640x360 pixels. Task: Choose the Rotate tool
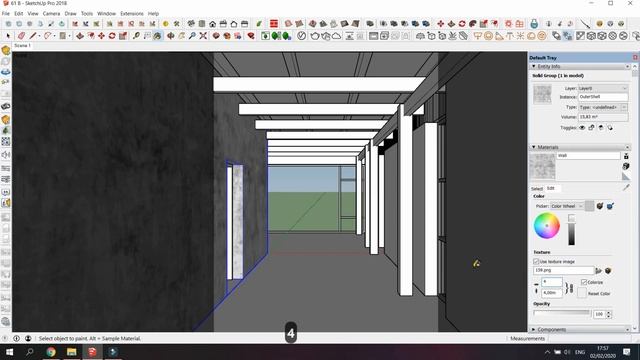(112, 36)
